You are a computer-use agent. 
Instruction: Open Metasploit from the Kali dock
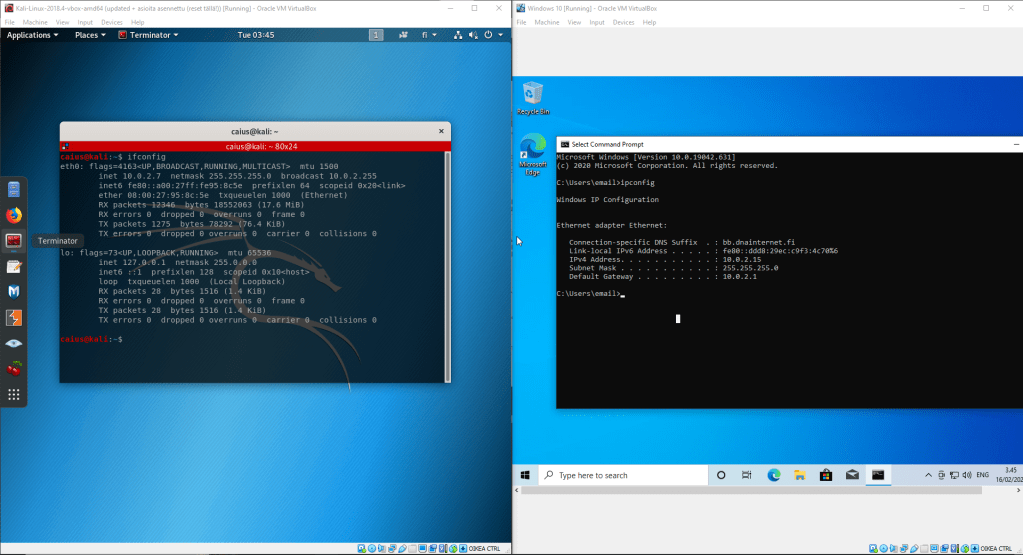pyautogui.click(x=14, y=292)
